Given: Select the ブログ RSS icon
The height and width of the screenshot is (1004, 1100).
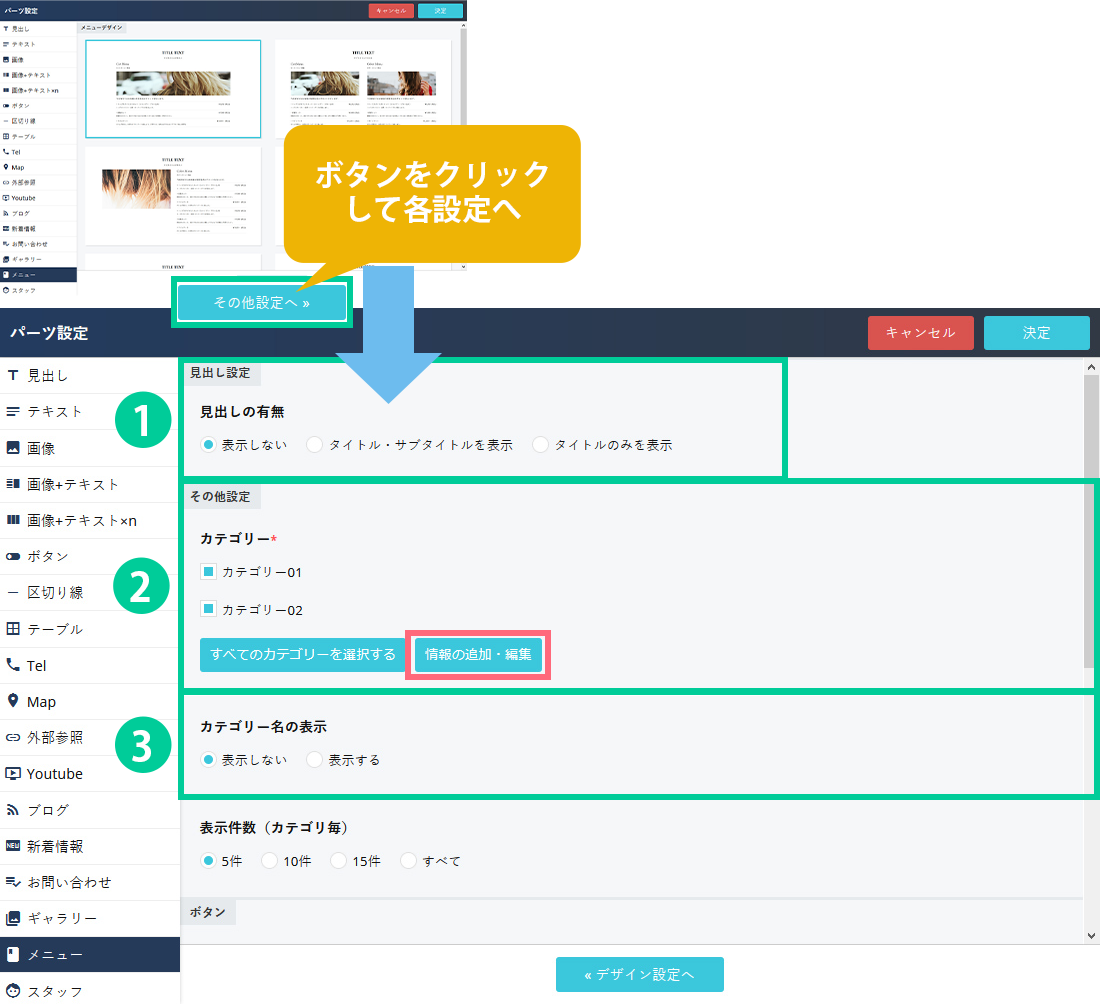Looking at the screenshot, I should tap(13, 809).
